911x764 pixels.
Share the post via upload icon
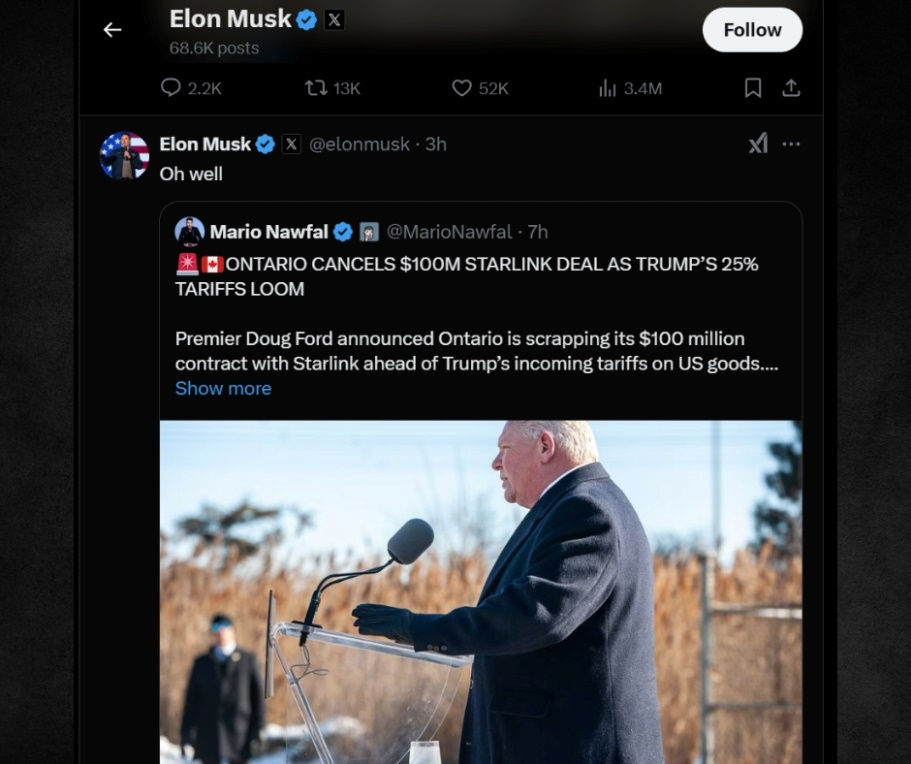(791, 88)
